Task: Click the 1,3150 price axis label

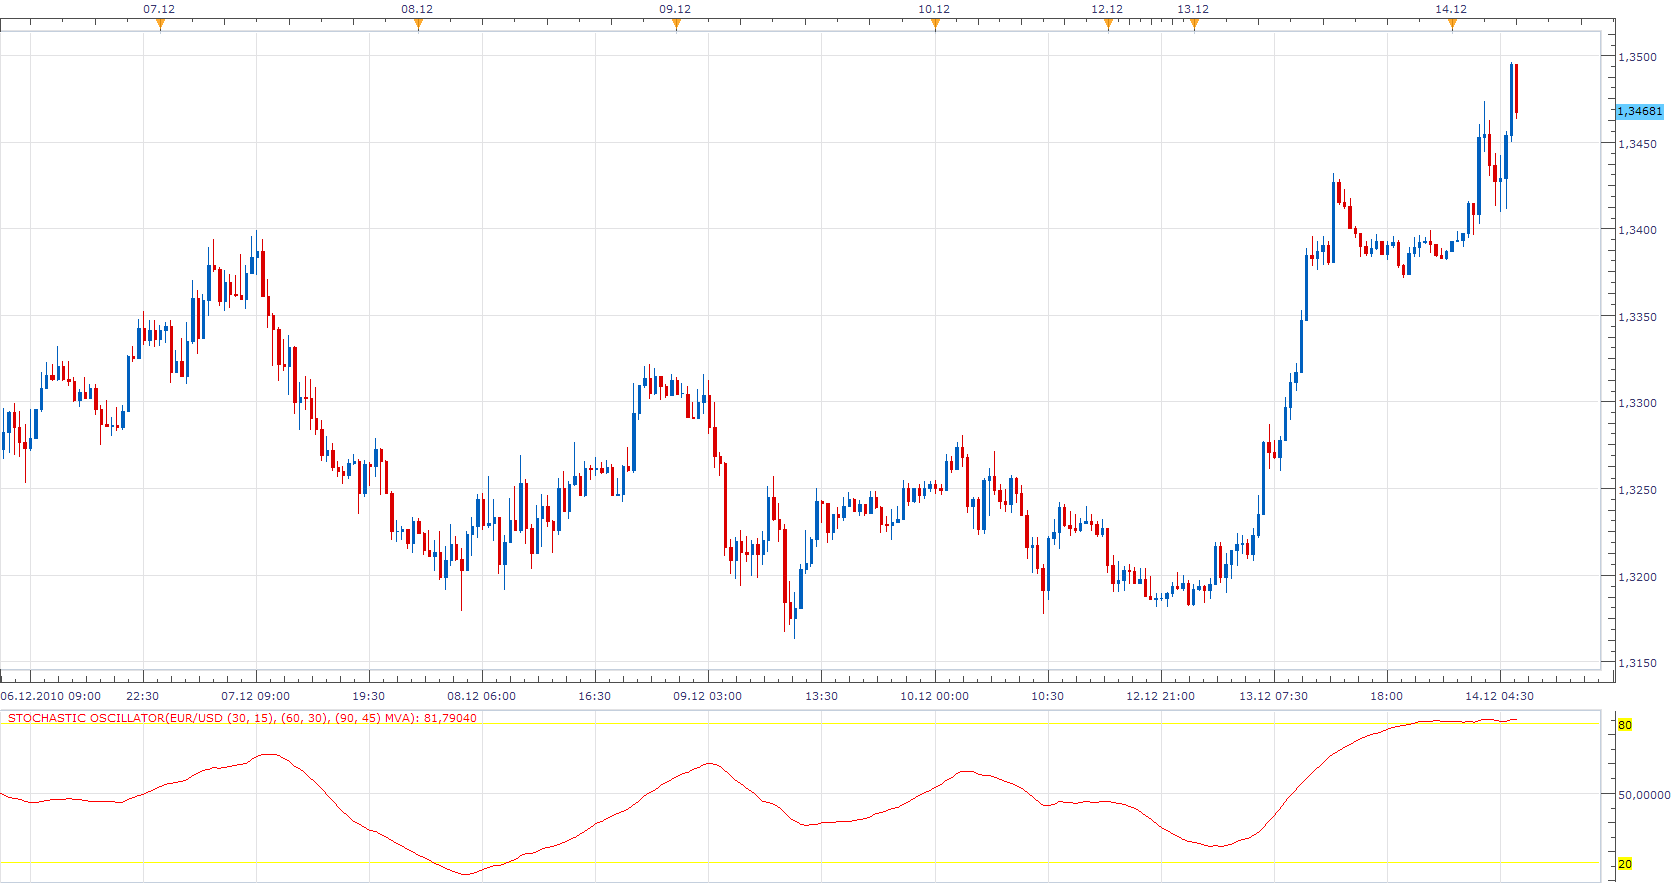Action: [1637, 663]
